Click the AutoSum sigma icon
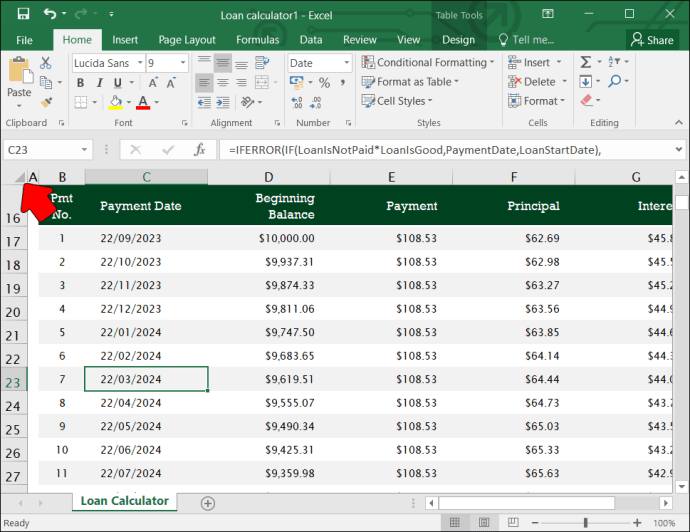This screenshot has width=690, height=532. 585,62
